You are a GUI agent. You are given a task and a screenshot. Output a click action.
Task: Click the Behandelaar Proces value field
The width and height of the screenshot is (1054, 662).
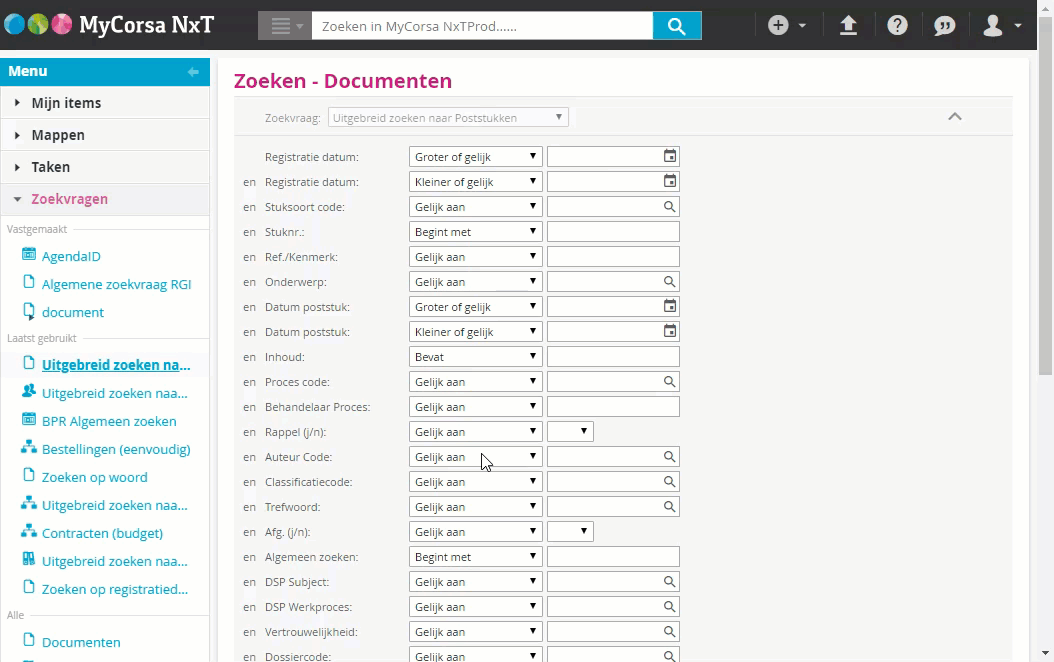click(613, 407)
